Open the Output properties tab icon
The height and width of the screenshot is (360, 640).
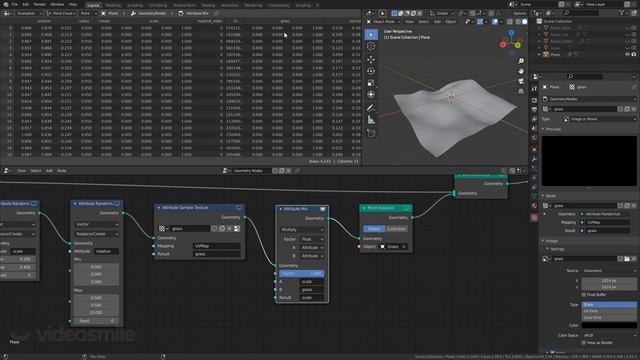point(534,110)
